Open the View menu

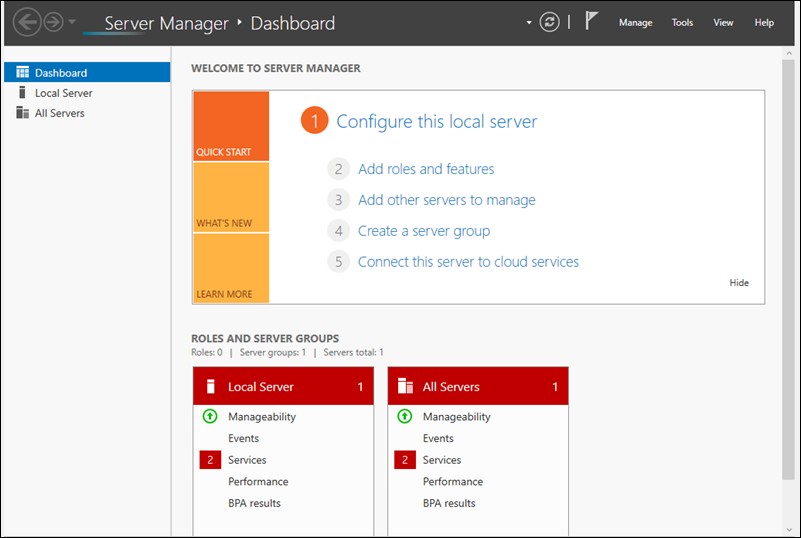723,23
